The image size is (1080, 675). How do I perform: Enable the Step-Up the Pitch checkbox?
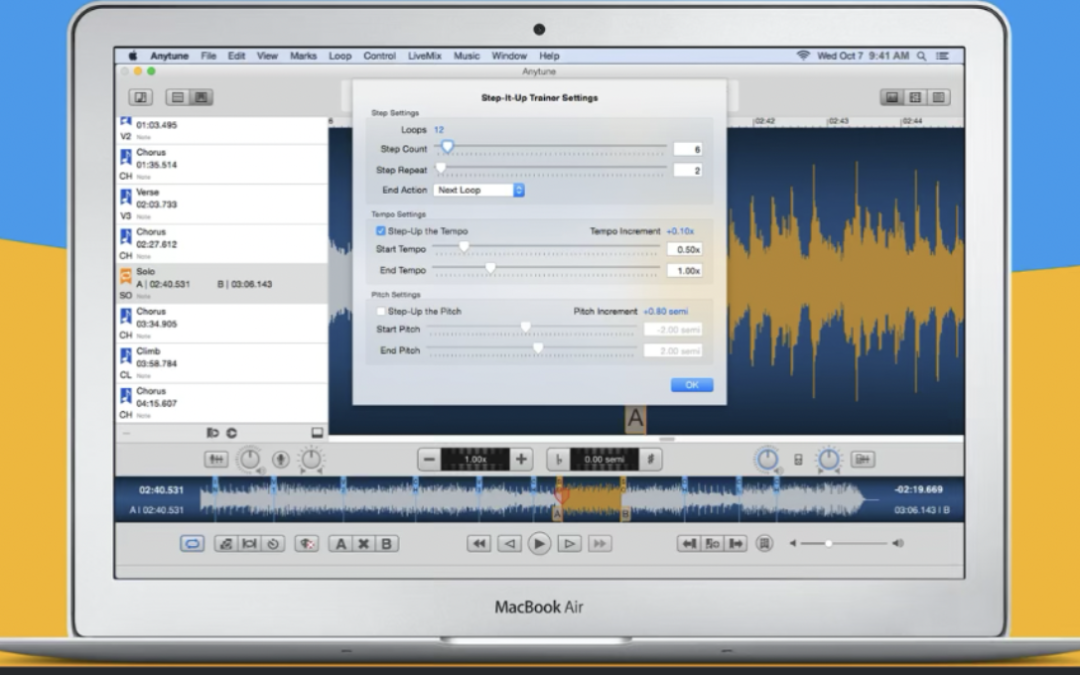coord(381,311)
